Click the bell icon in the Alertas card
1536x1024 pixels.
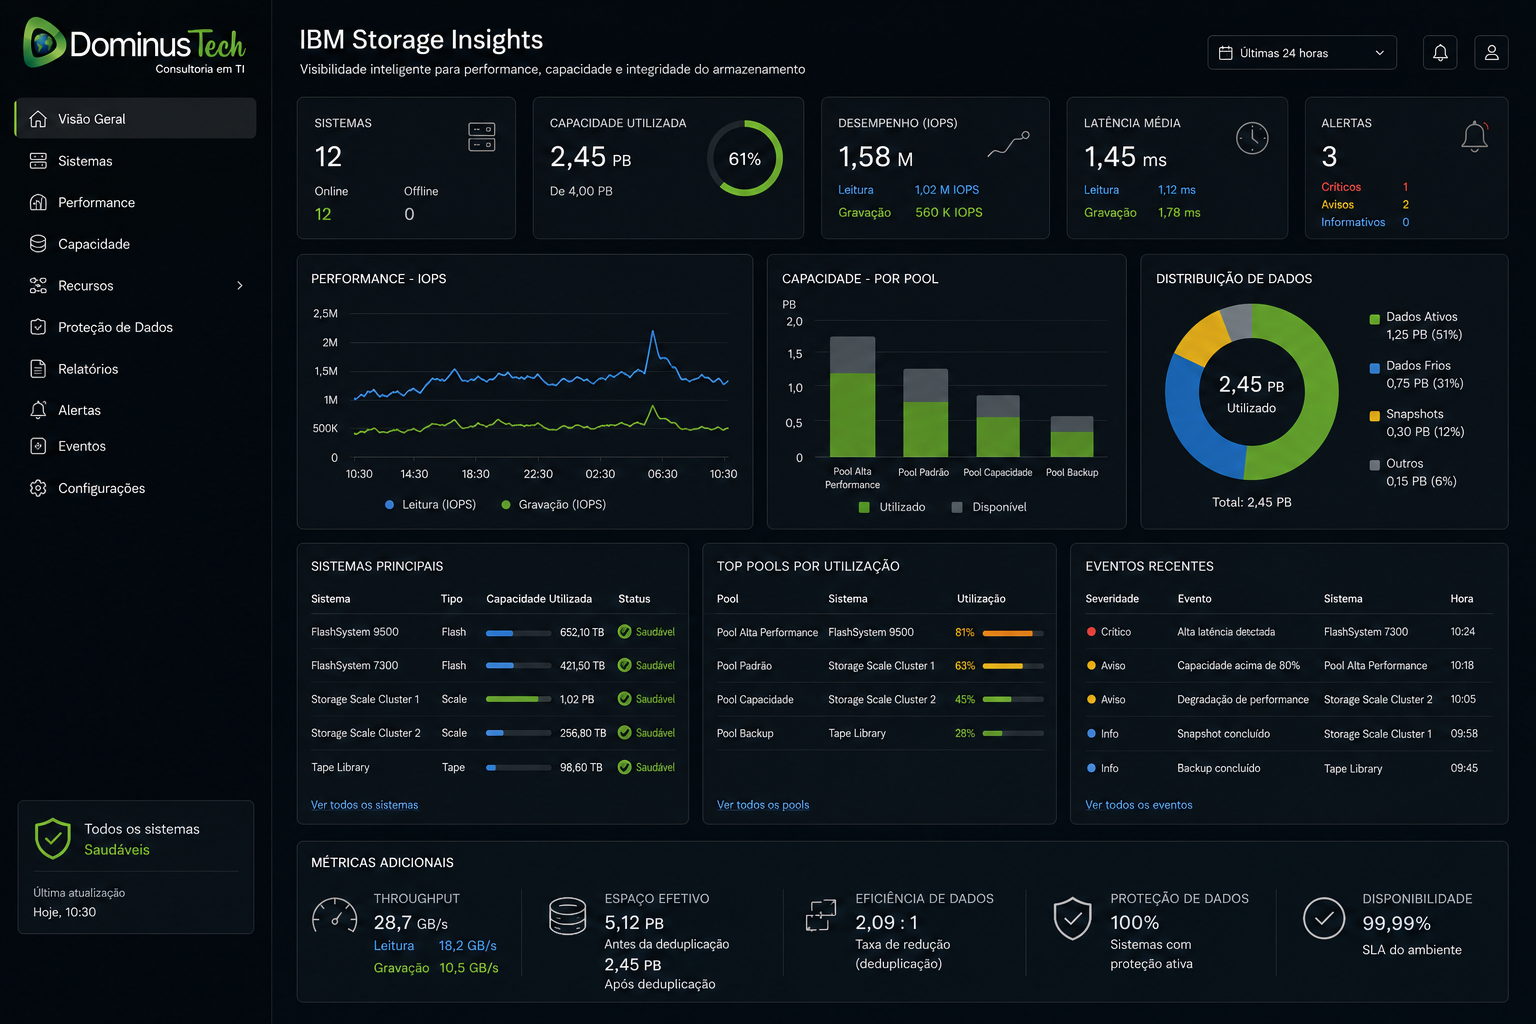point(1475,137)
